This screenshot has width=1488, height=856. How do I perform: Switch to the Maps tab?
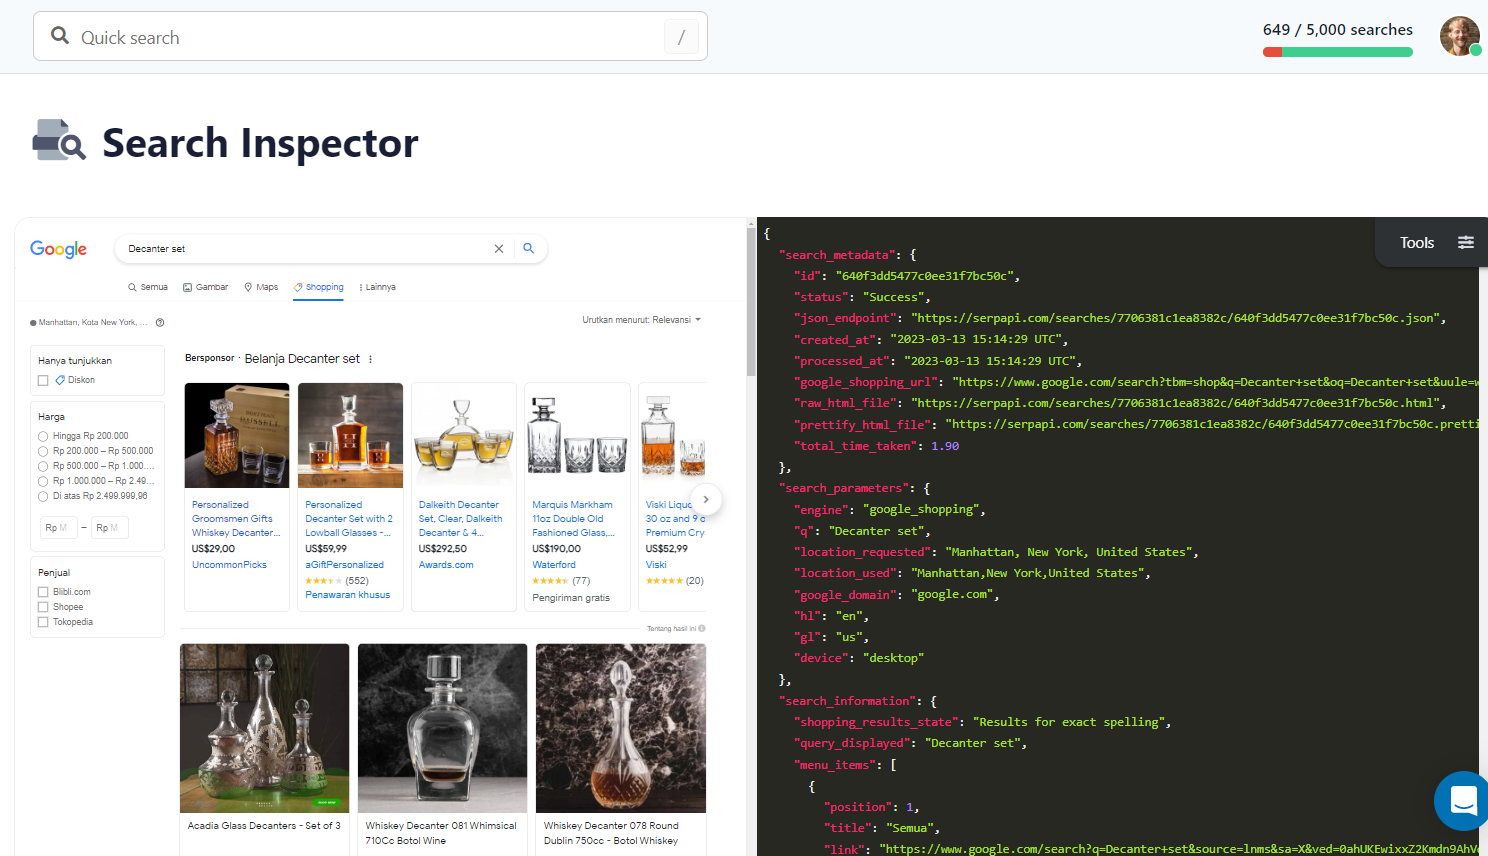[x=260, y=287]
